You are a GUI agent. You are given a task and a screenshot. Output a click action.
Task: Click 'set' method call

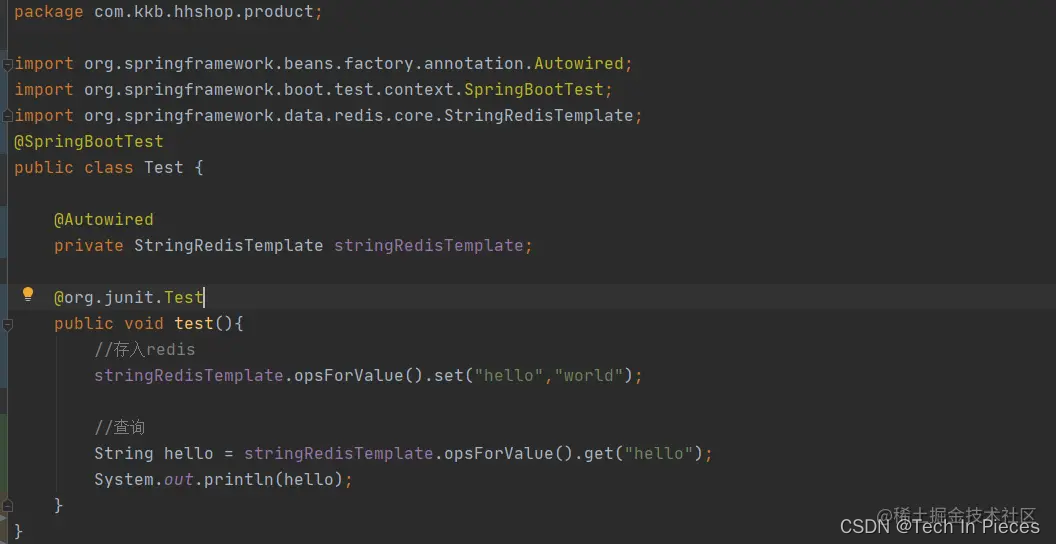(449, 376)
